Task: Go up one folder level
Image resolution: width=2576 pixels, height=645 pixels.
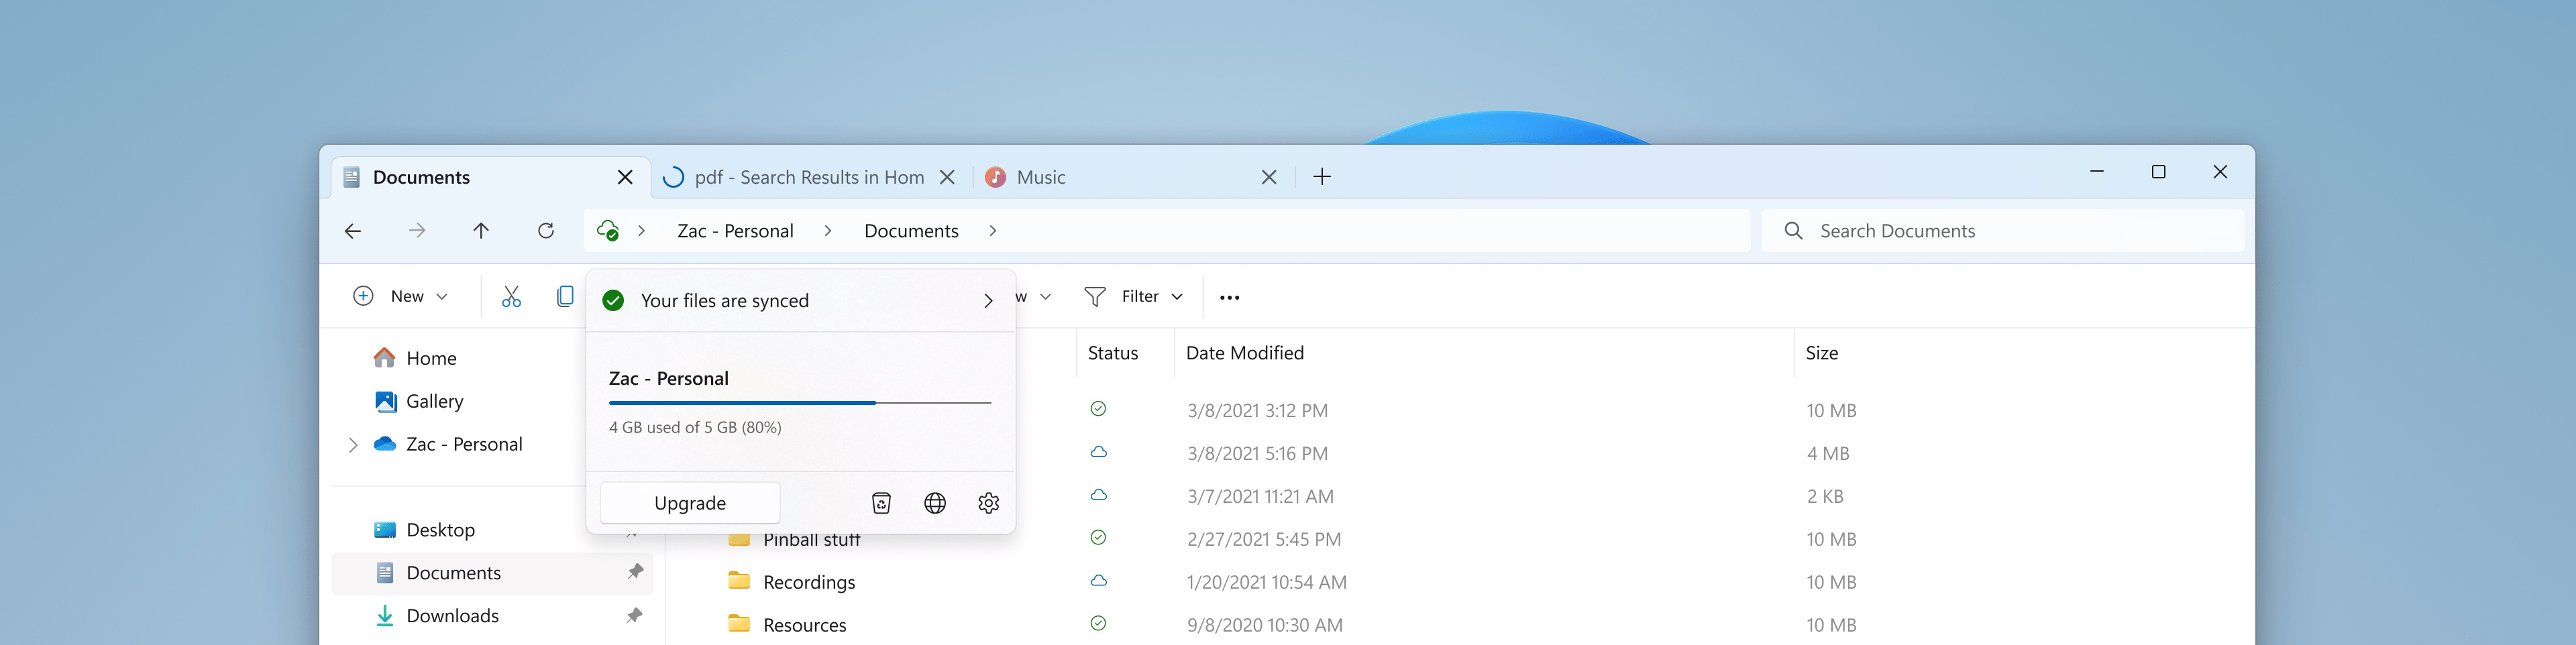Action: tap(481, 231)
